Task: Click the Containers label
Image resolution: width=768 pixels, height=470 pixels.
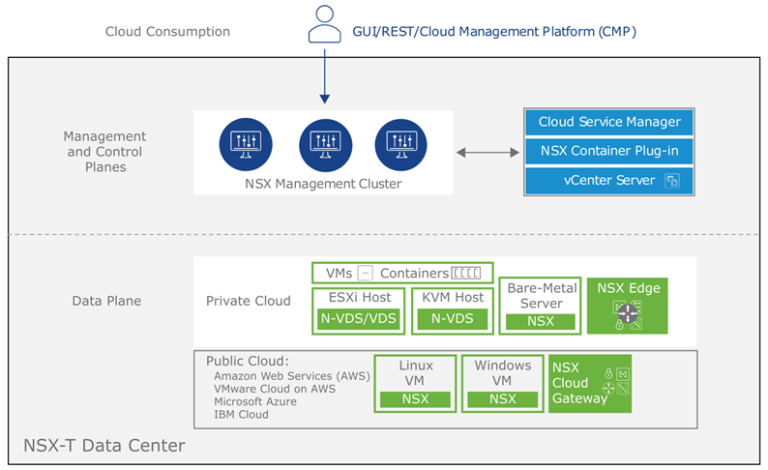Action: click(414, 273)
